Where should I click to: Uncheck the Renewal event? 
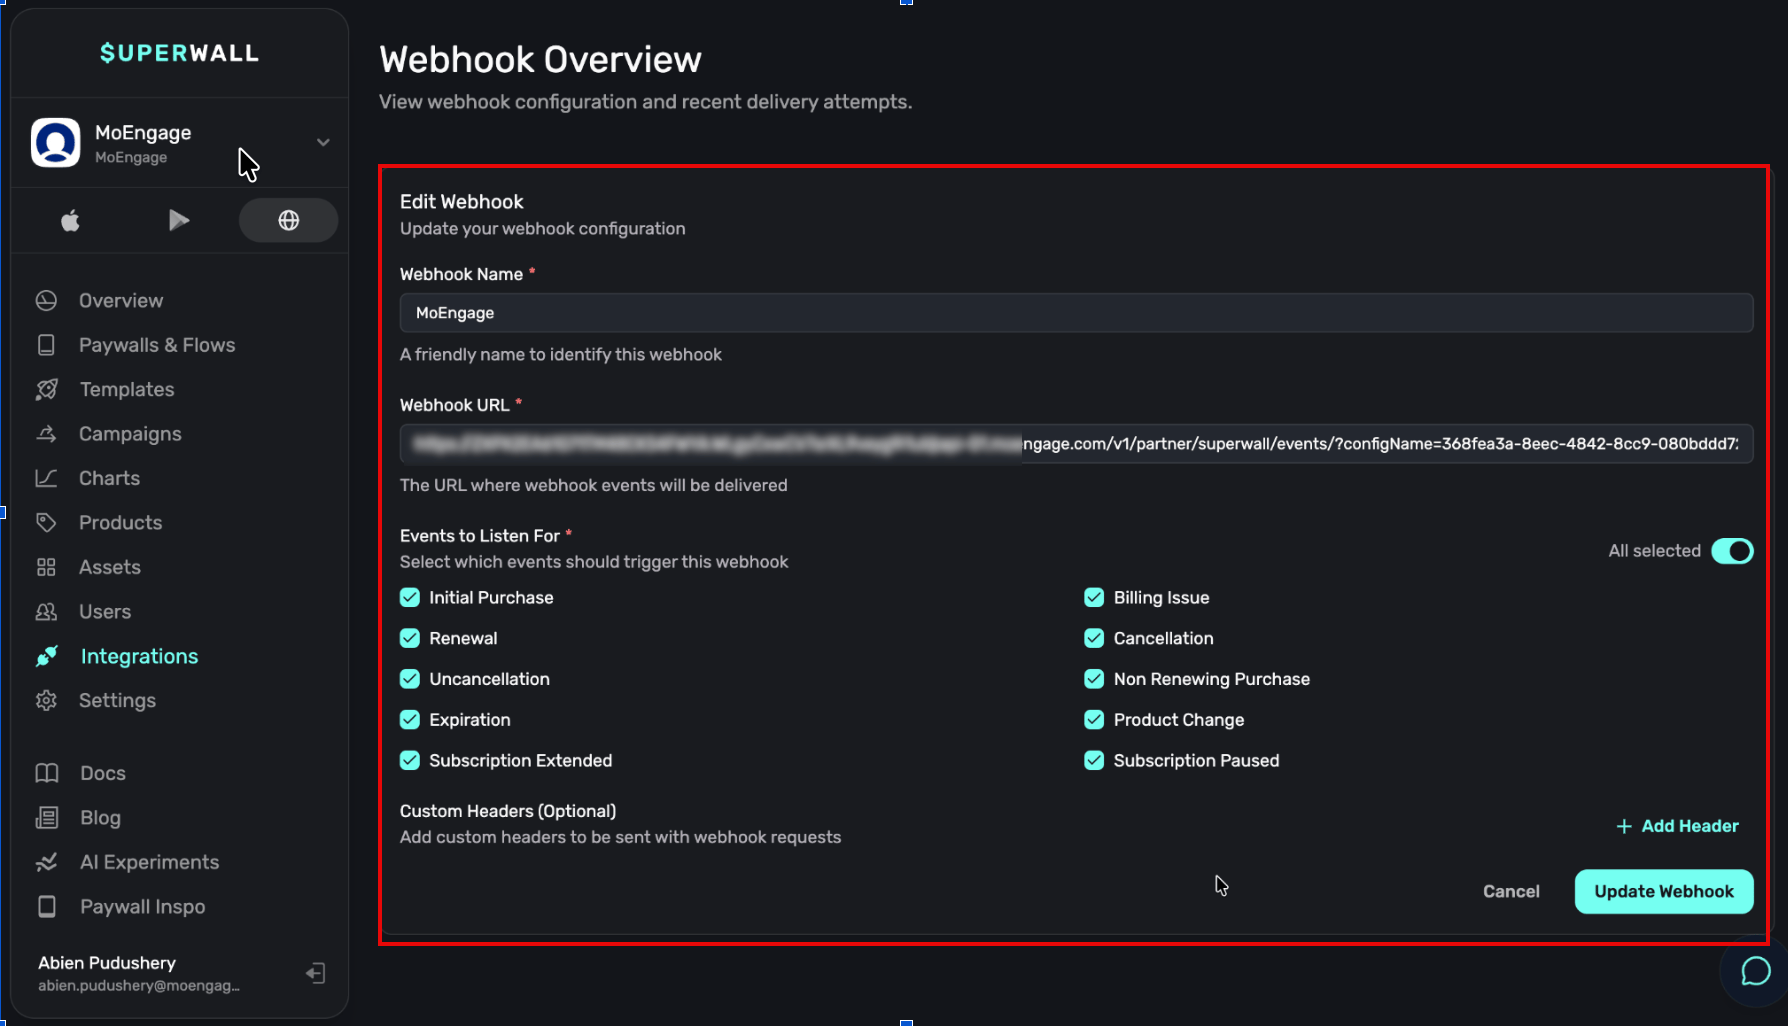410,638
